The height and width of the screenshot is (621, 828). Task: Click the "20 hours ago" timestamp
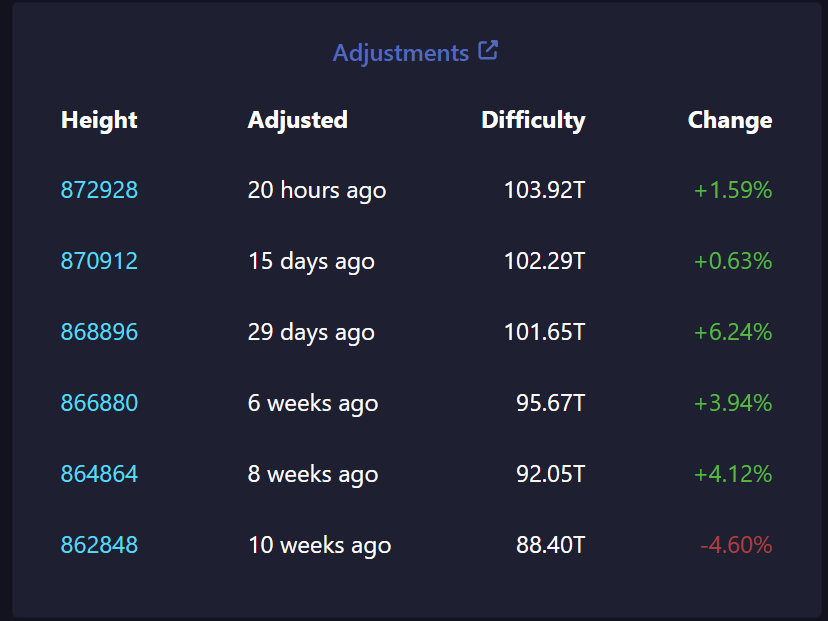coord(316,190)
